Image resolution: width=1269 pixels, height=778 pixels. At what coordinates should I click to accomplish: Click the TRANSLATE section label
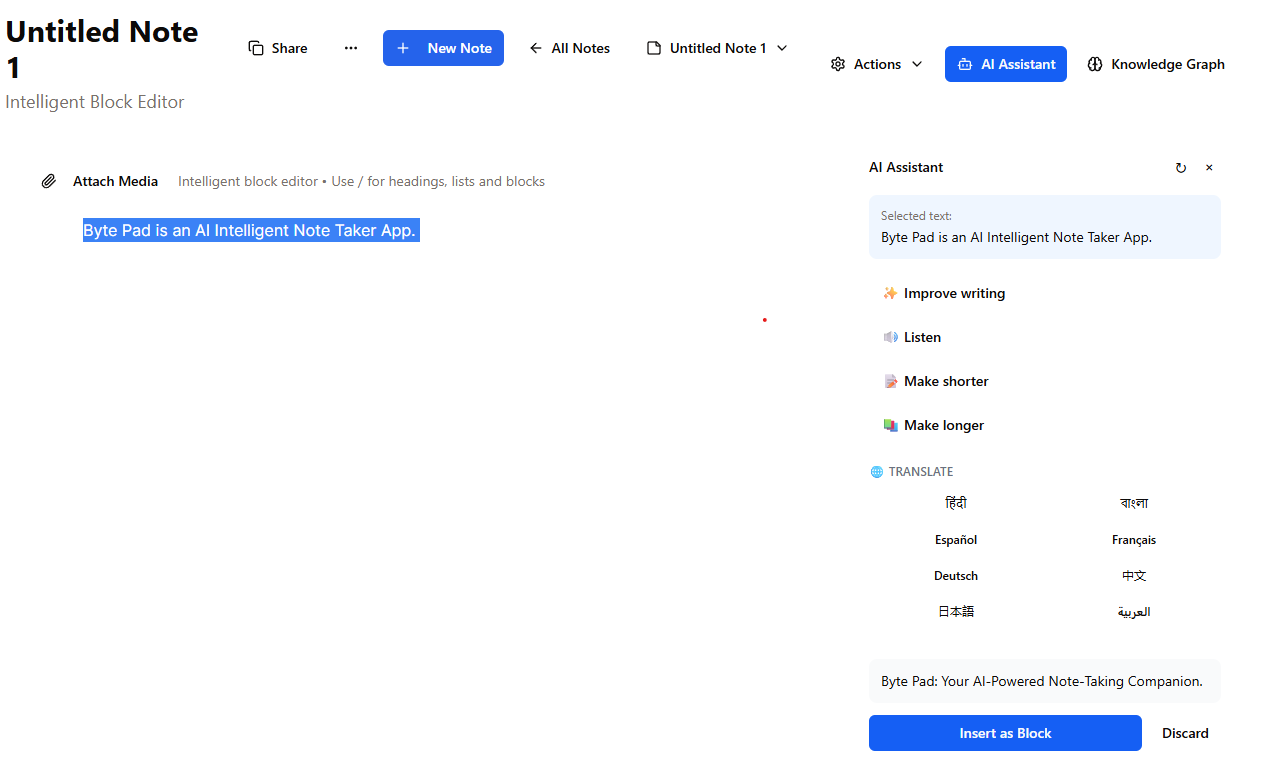tap(921, 472)
